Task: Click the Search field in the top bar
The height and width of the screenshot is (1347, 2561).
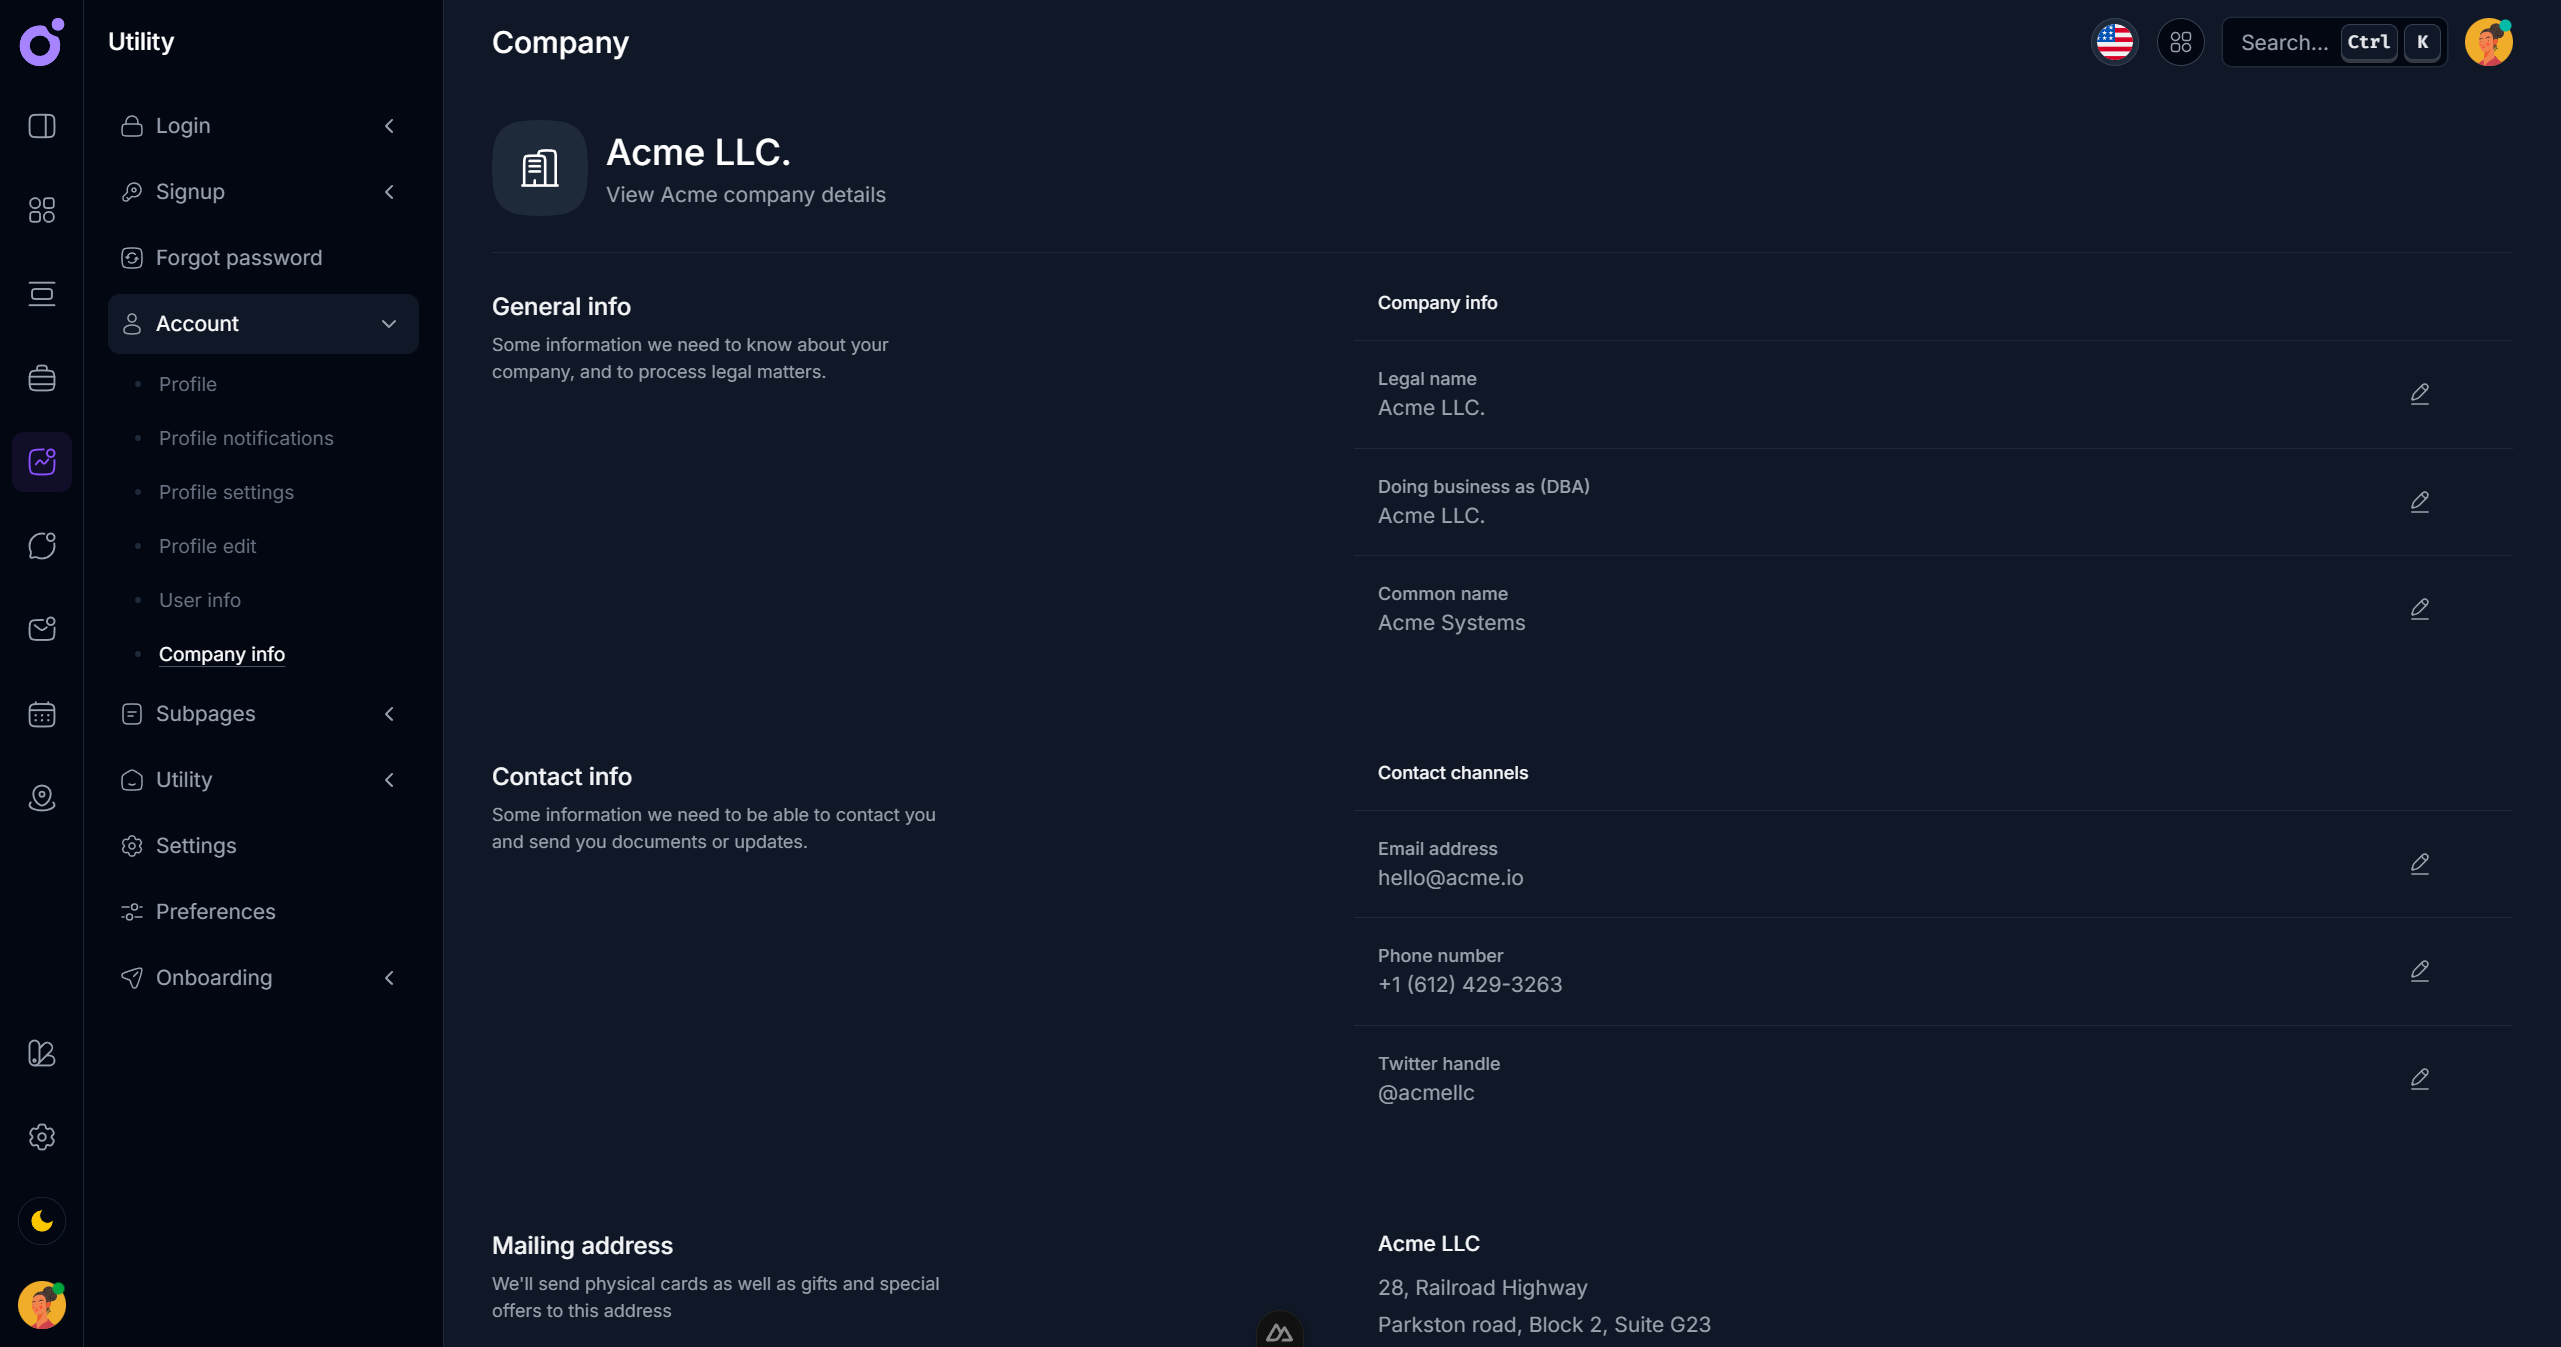Action: coord(2284,42)
